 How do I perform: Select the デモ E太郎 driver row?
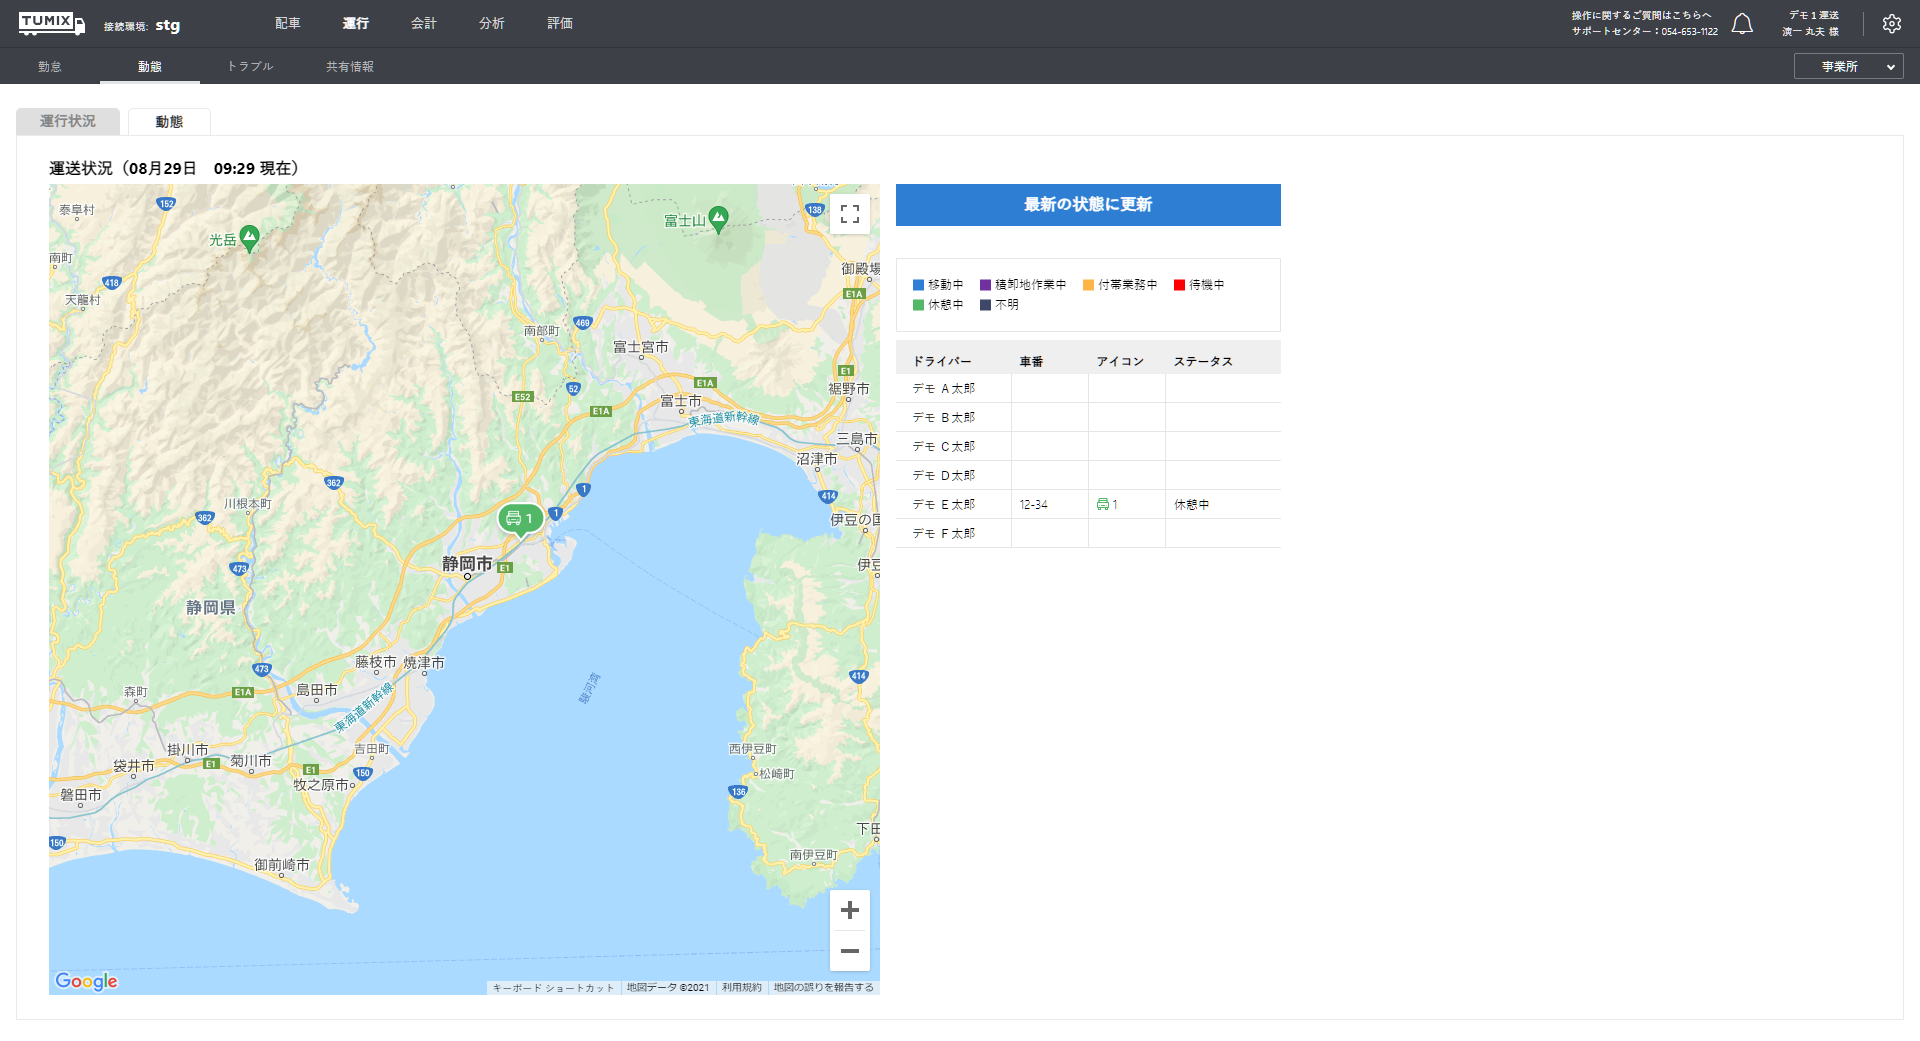[943, 505]
